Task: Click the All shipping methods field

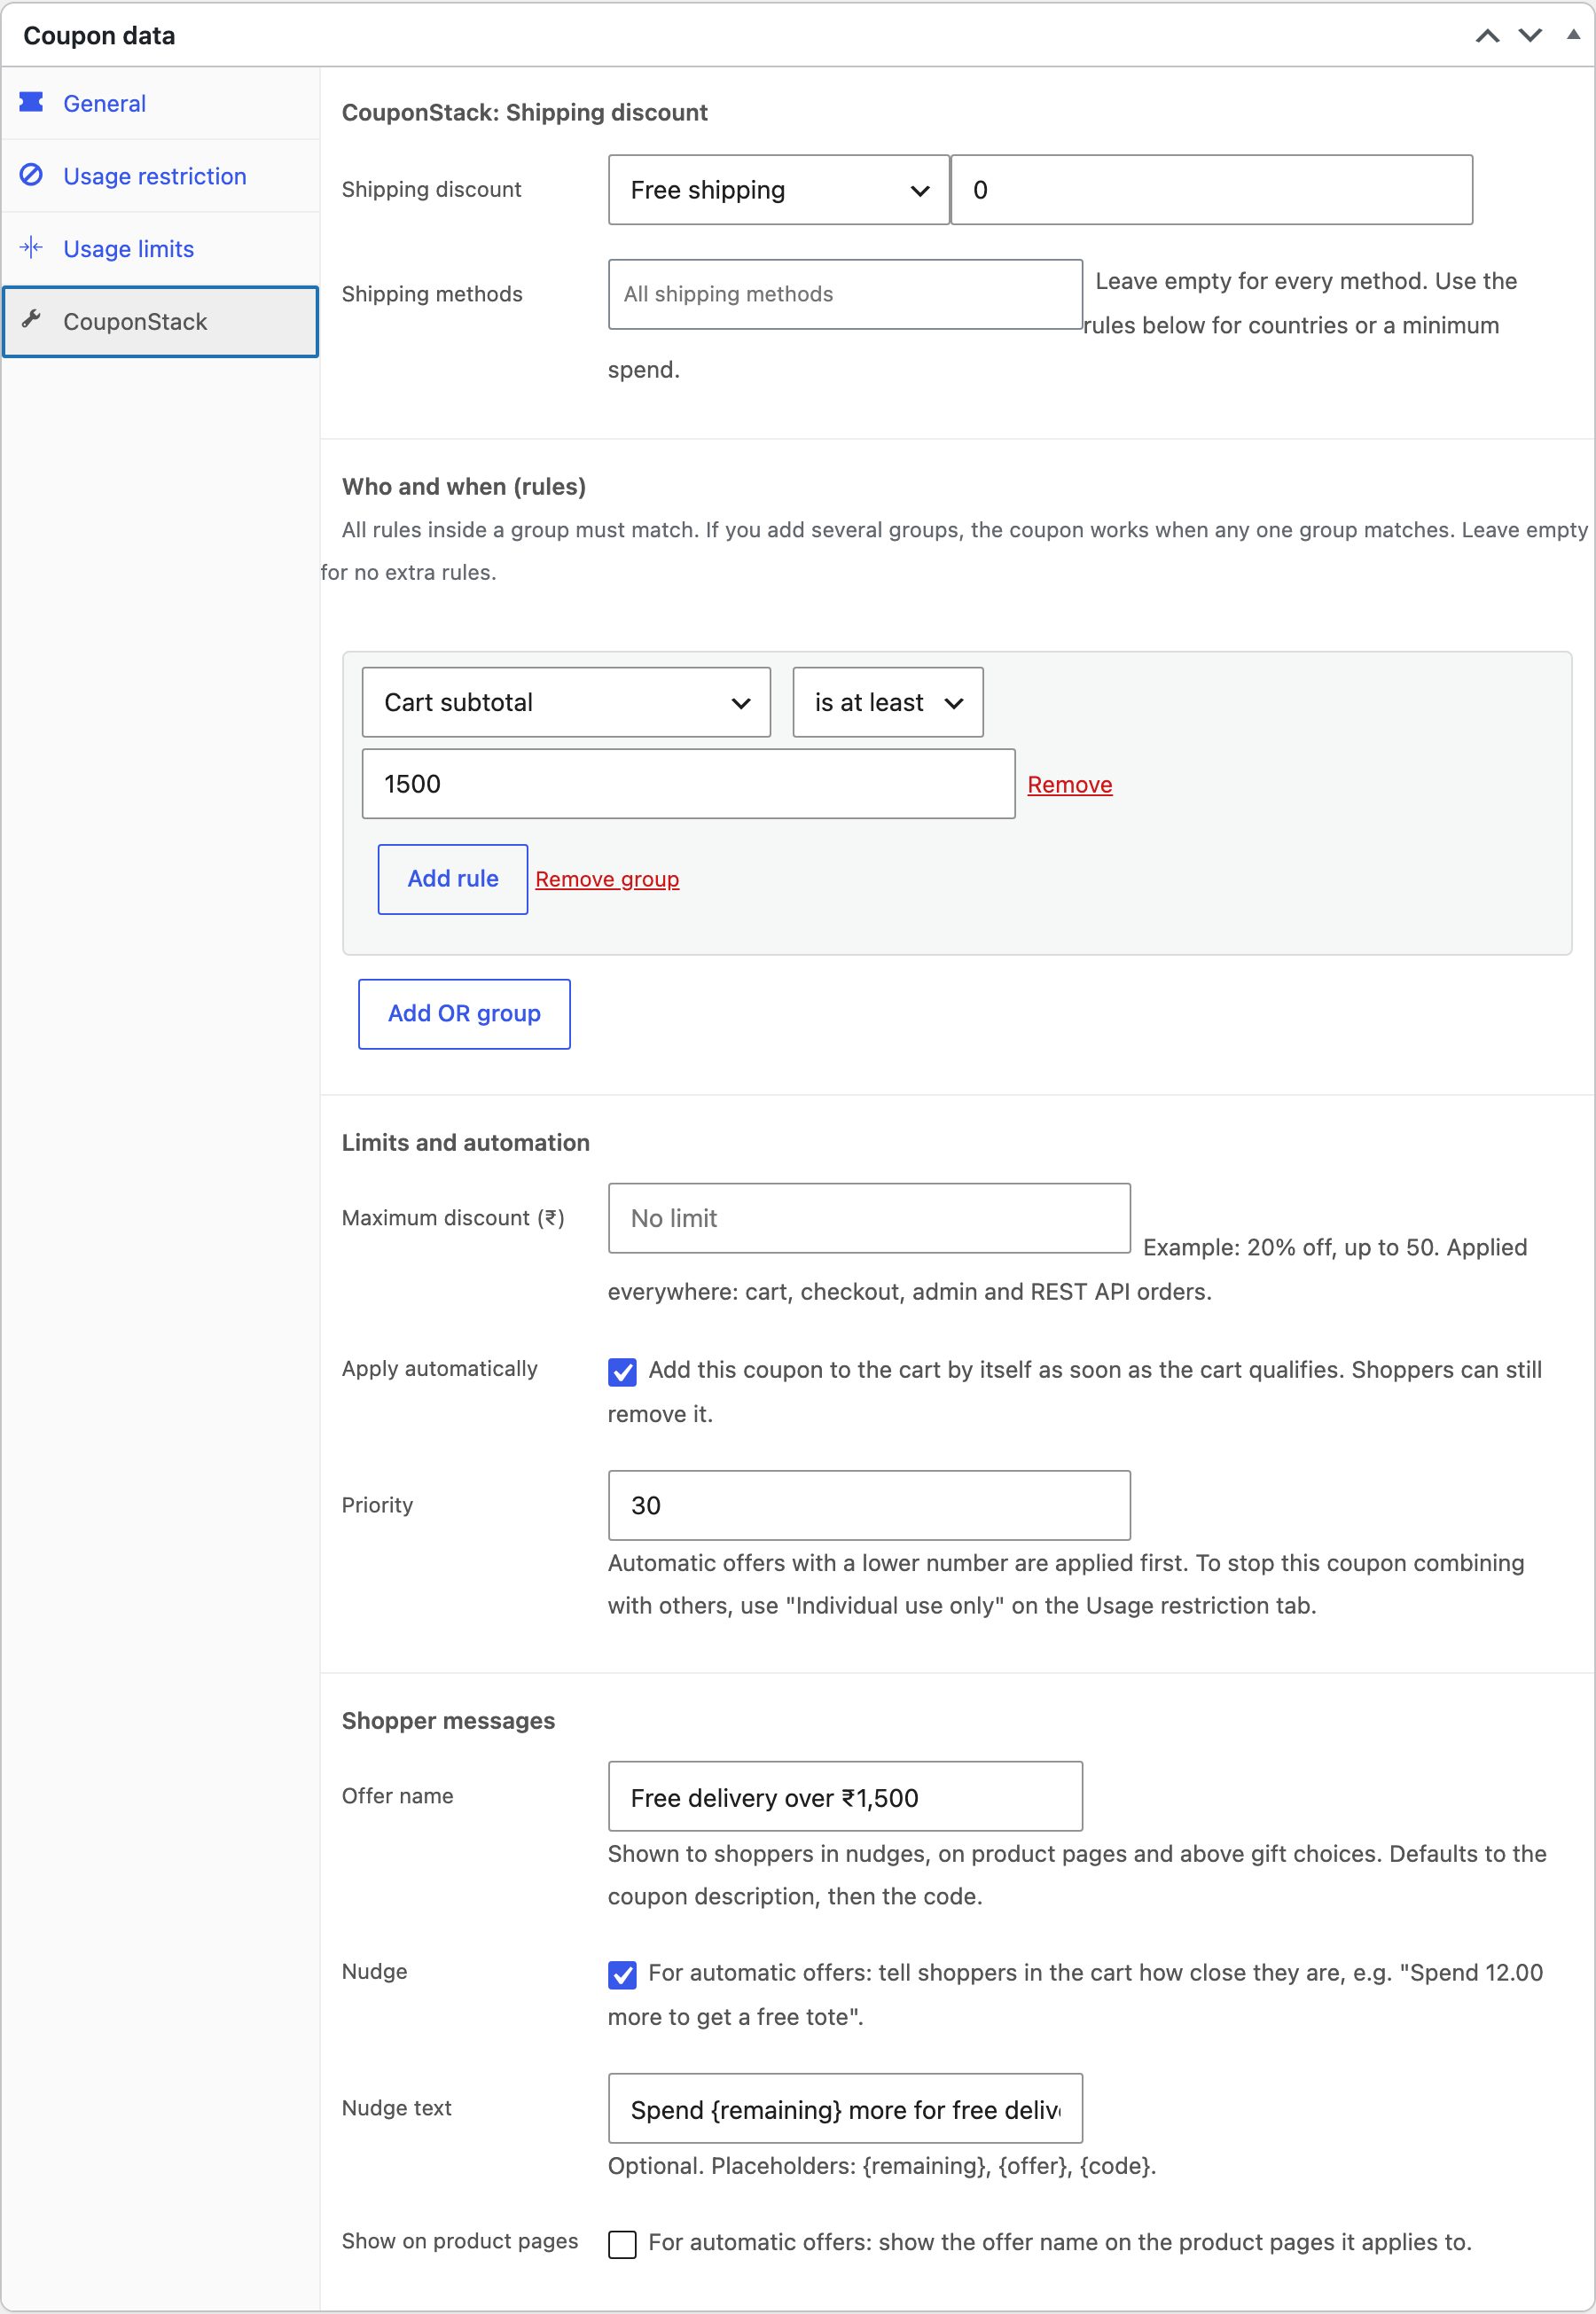Action: [845, 294]
